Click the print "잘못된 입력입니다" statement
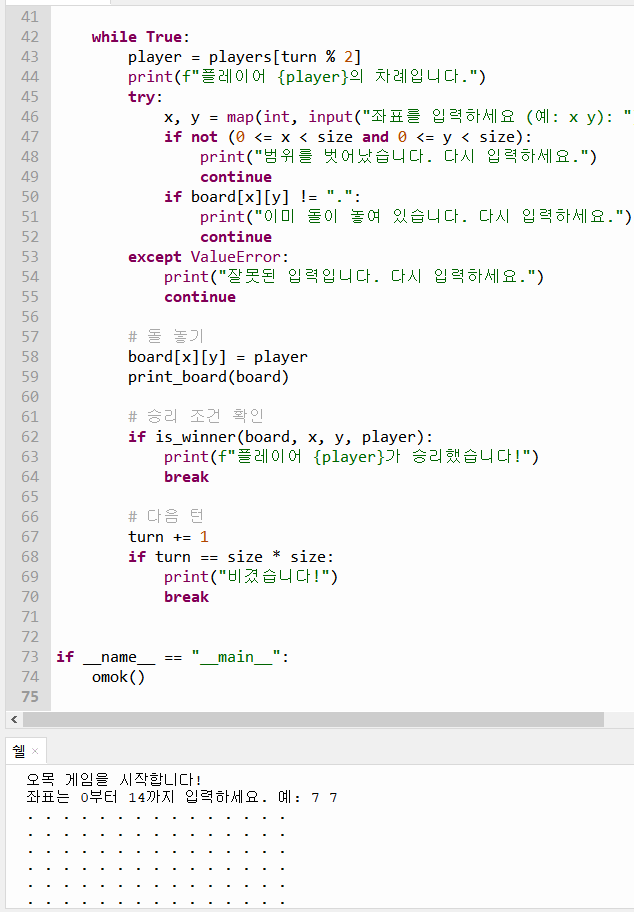The width and height of the screenshot is (634, 912). (x=354, y=277)
